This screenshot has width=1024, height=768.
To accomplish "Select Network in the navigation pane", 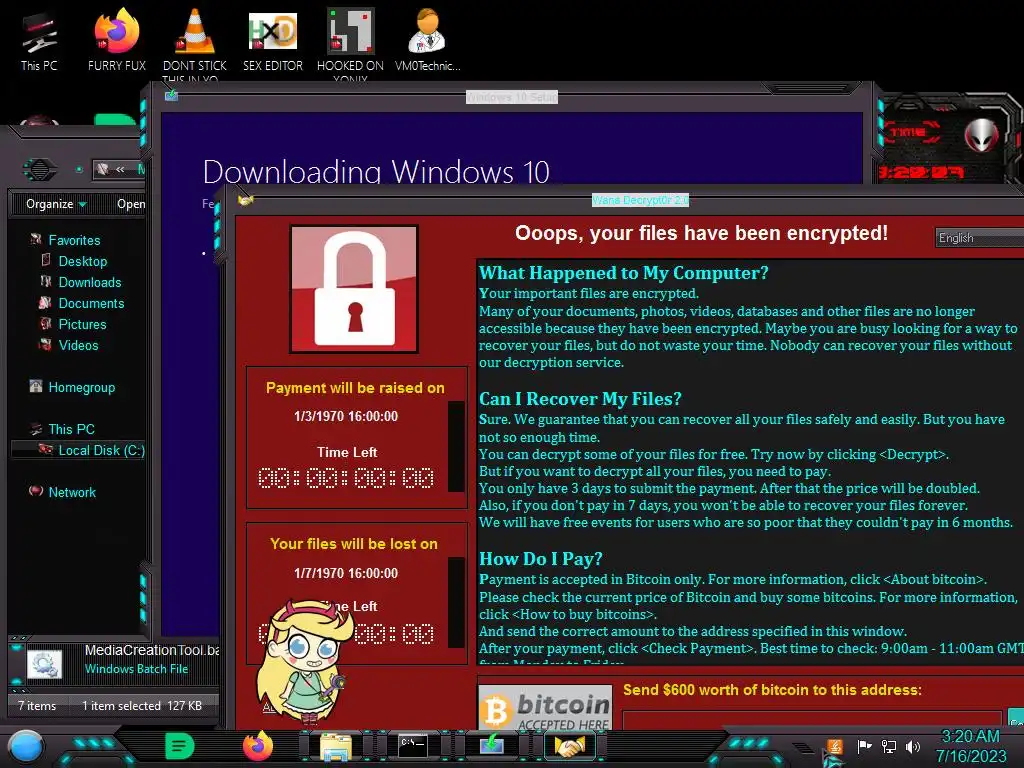I will click(72, 492).
